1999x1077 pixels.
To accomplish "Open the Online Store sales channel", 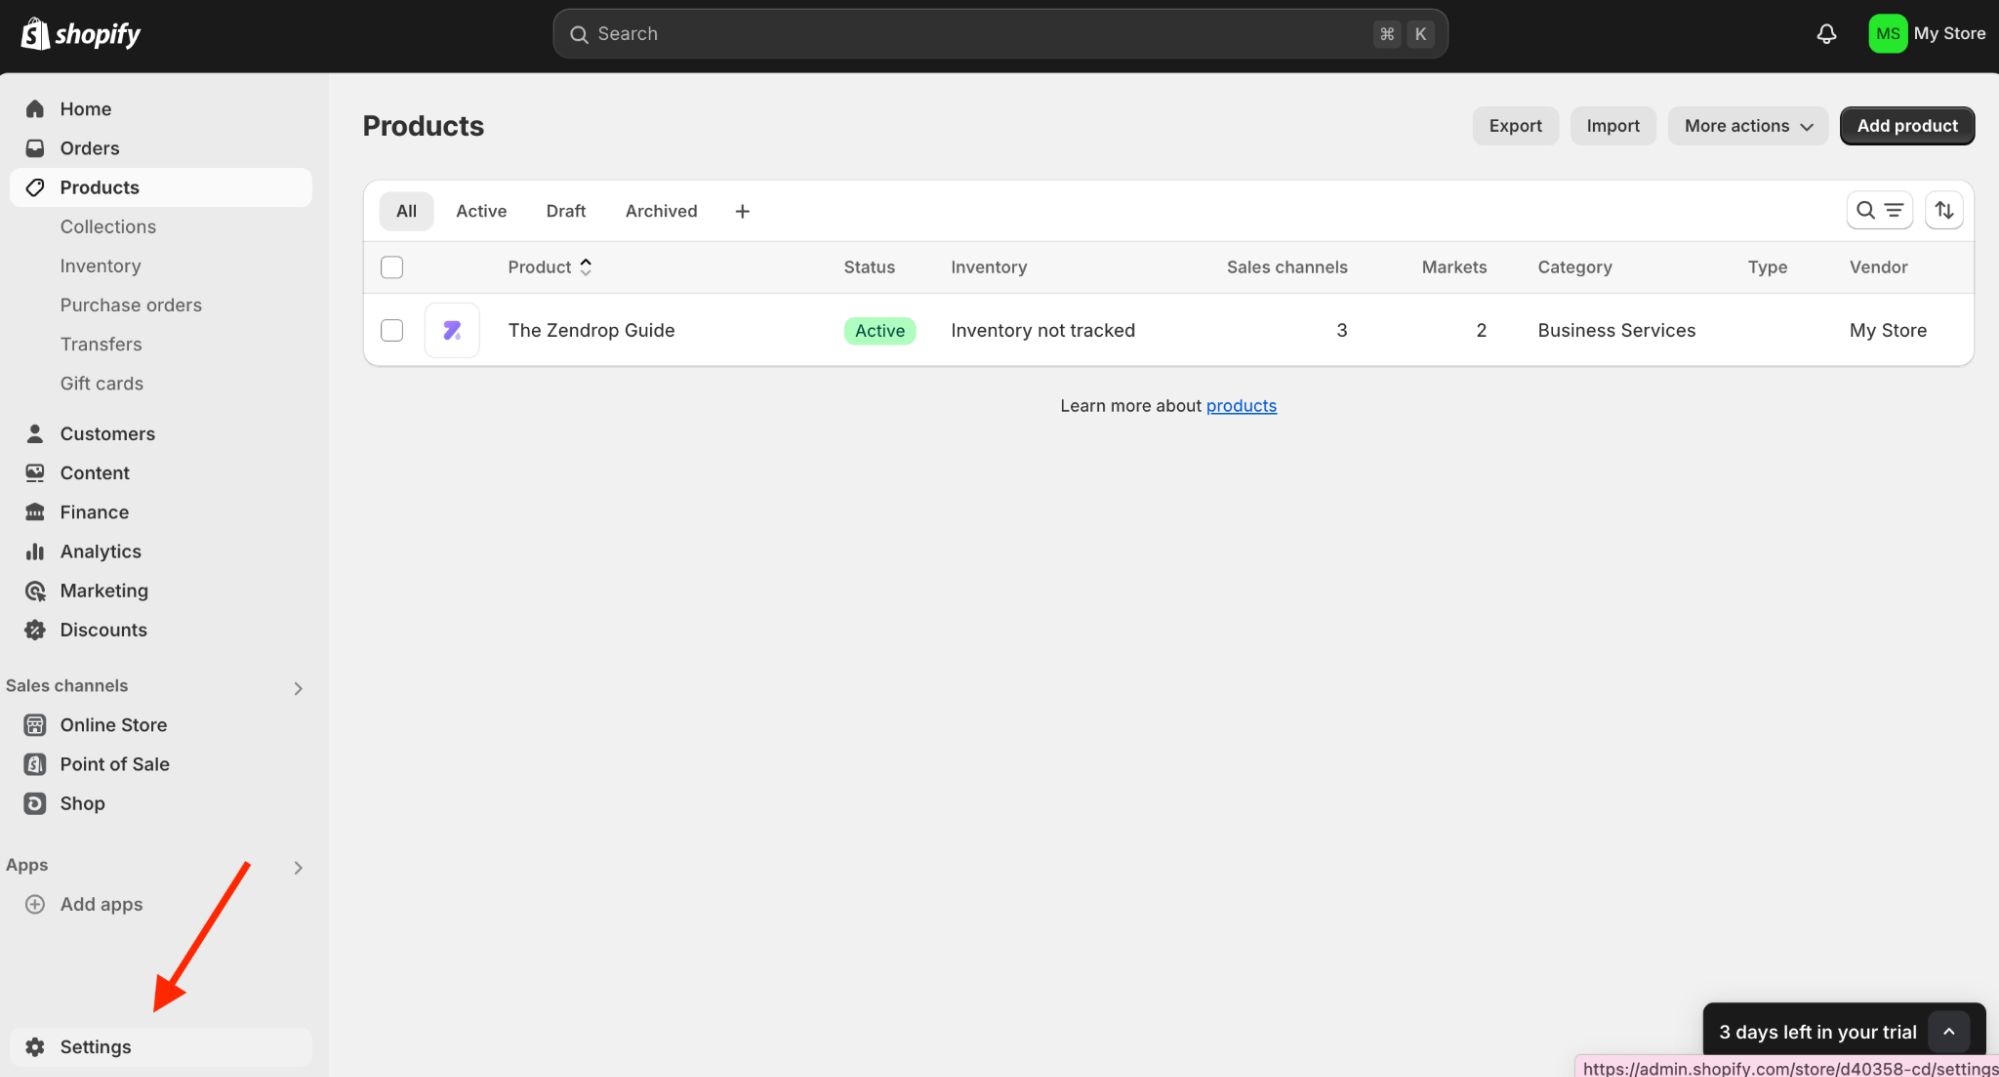I will click(113, 724).
